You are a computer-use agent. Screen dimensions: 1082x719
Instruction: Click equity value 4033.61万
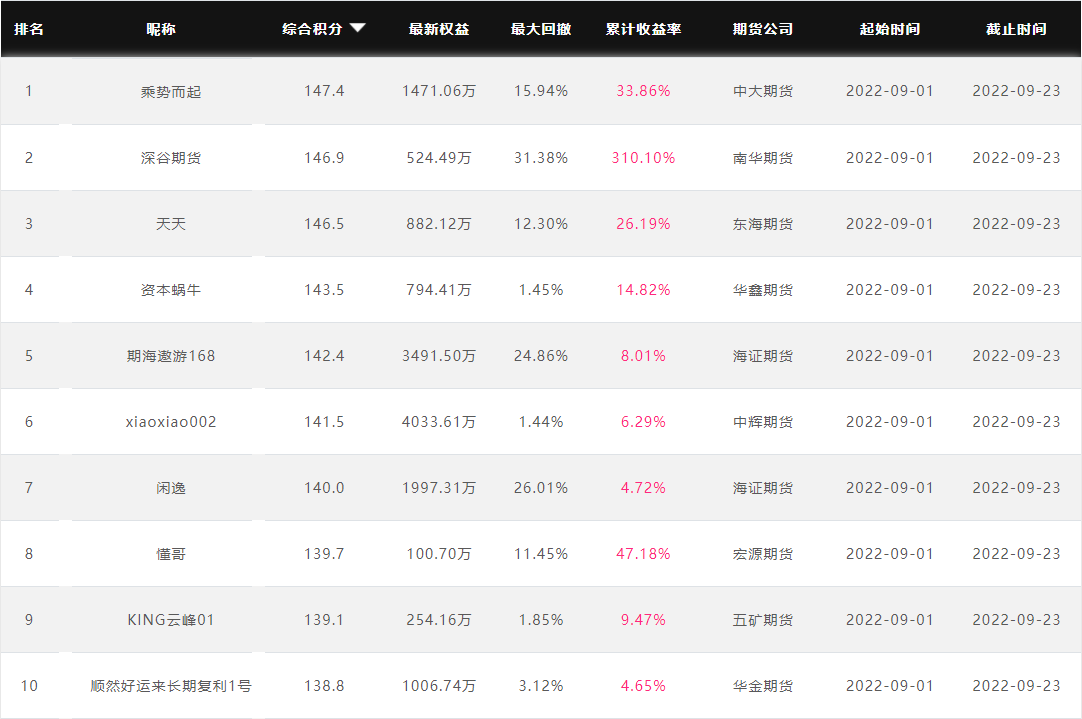[439, 422]
